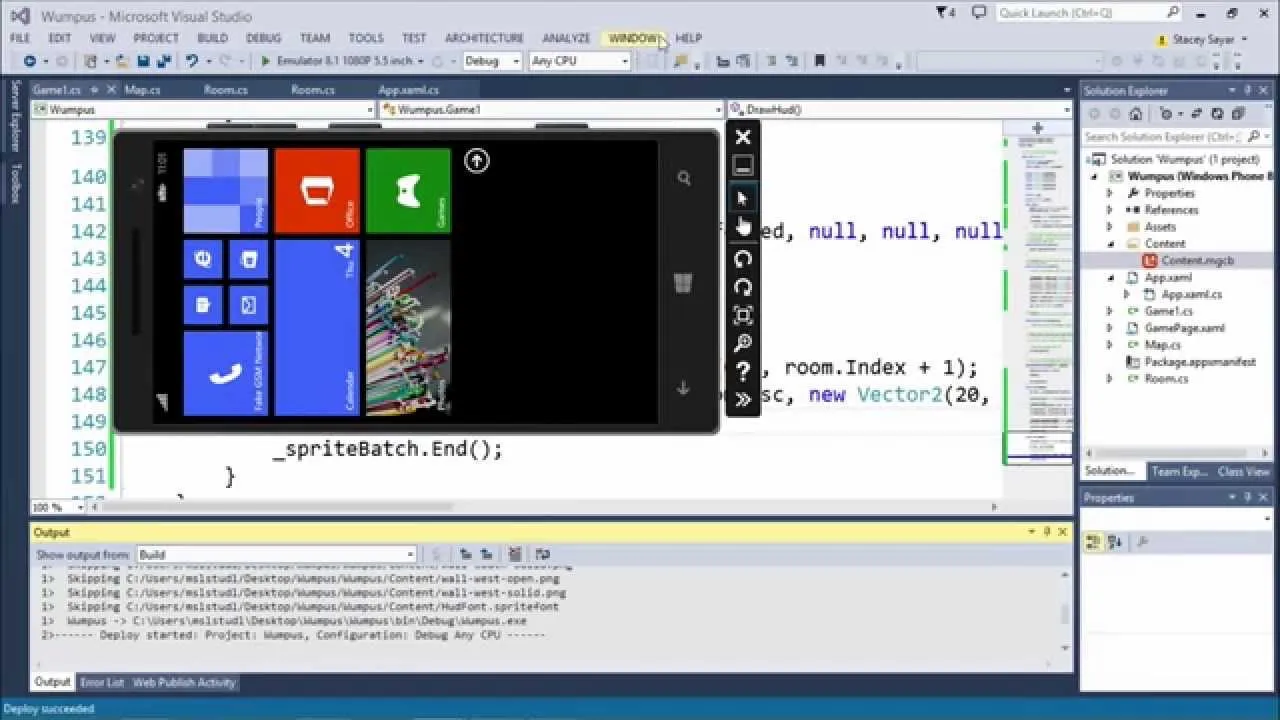Switch to the Map.cs tab
Image resolution: width=1280 pixels, height=720 pixels.
(144, 89)
